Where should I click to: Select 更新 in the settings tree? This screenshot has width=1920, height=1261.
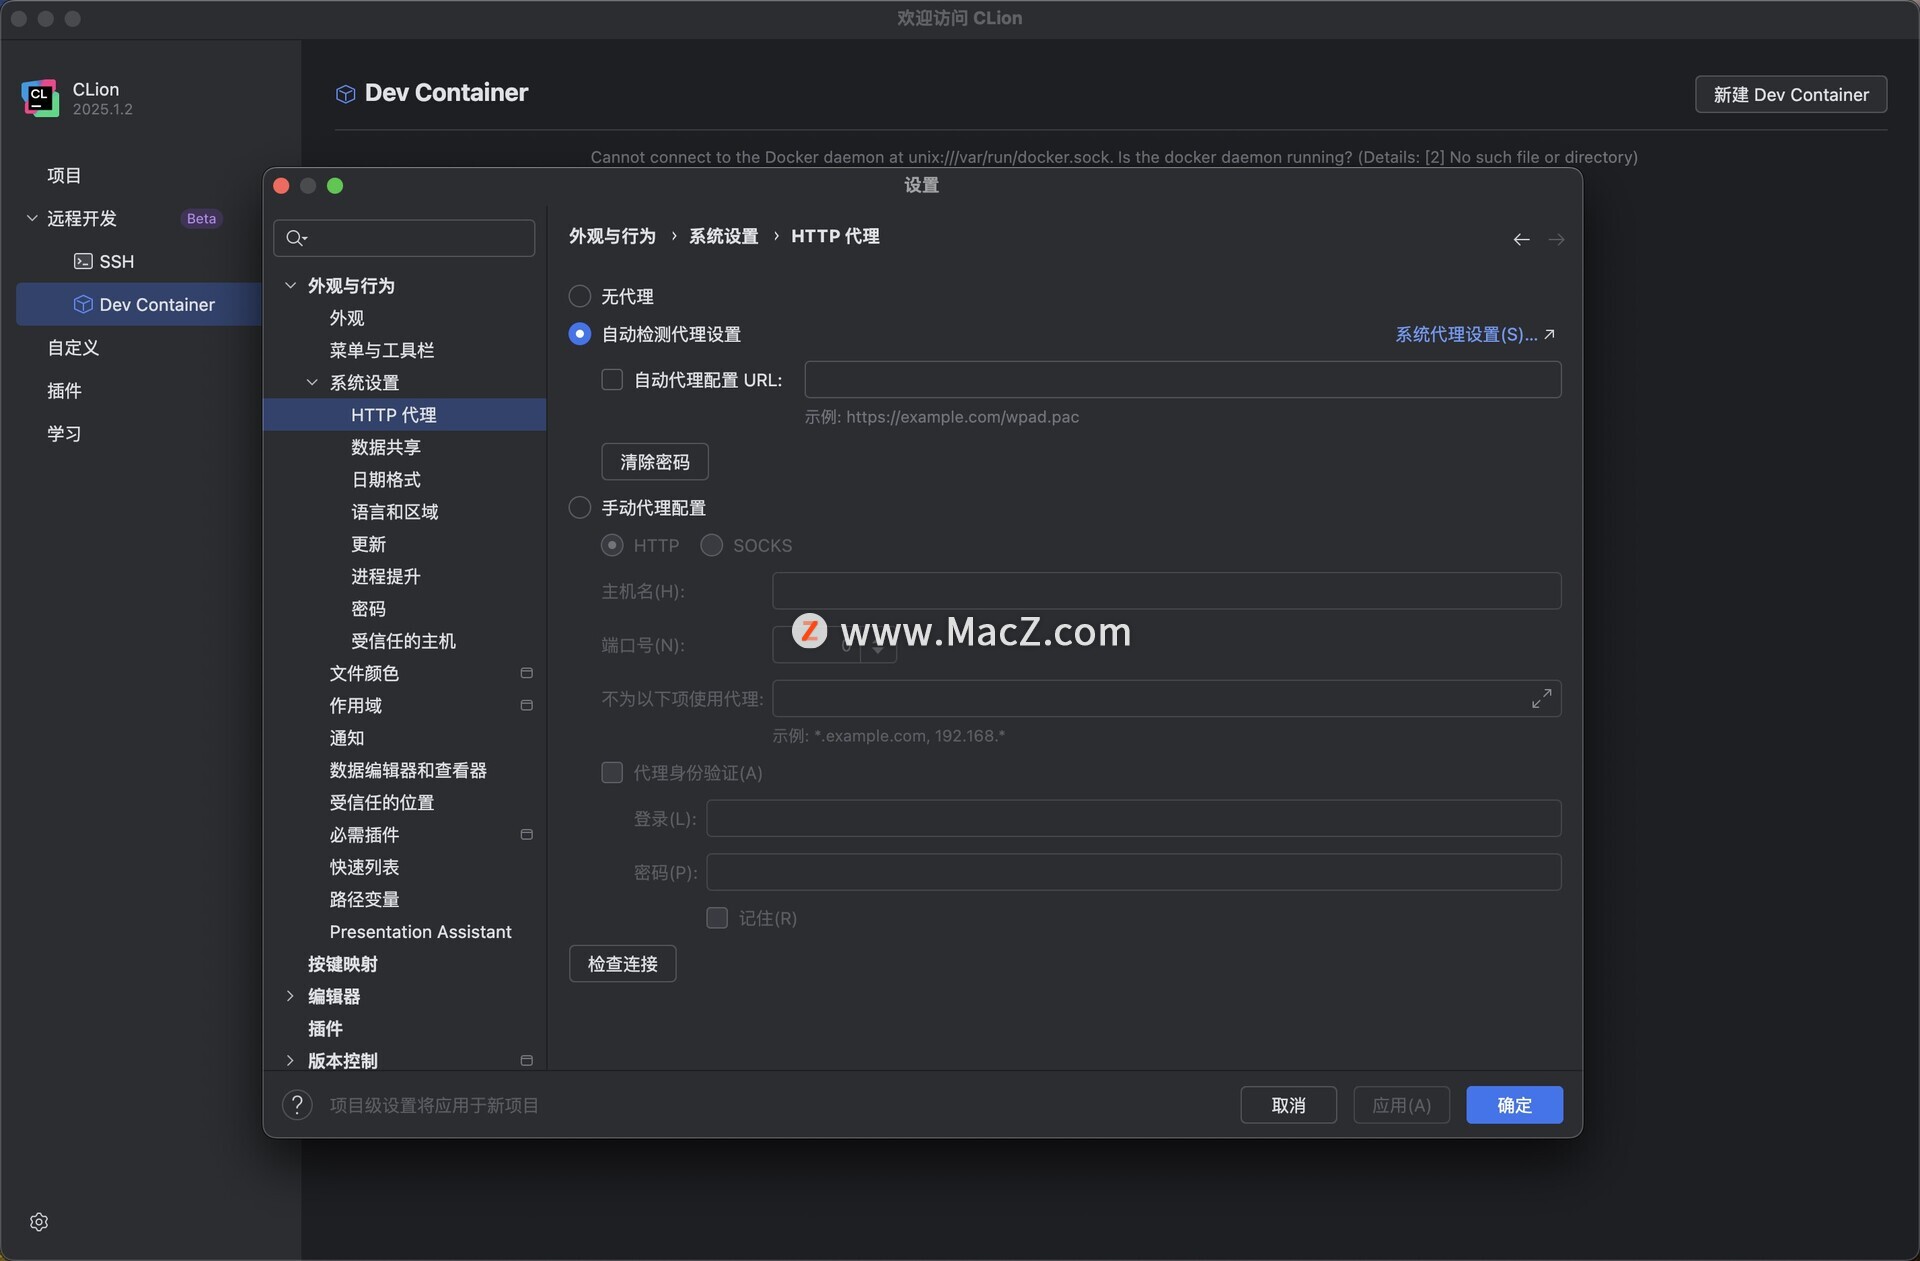point(369,544)
